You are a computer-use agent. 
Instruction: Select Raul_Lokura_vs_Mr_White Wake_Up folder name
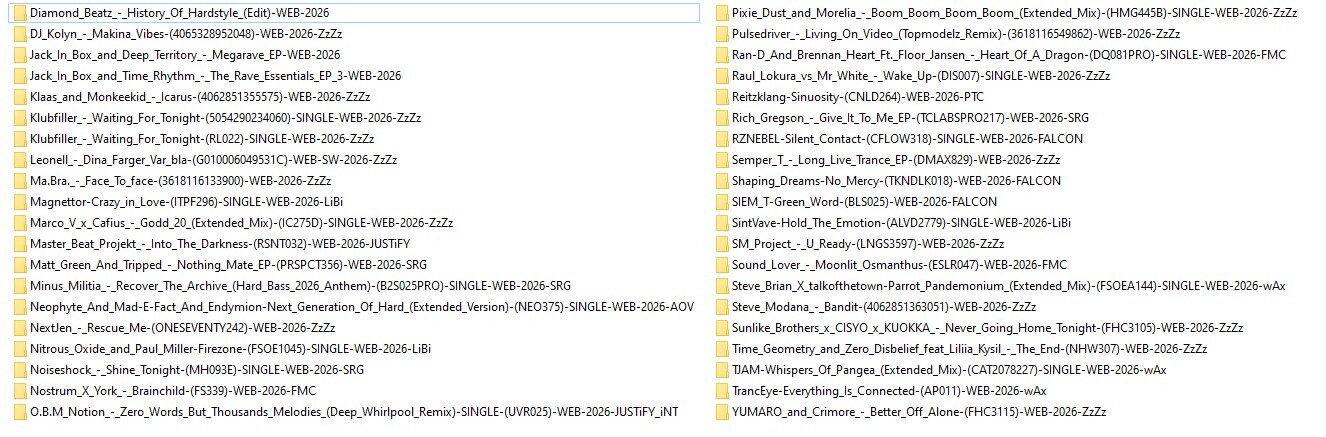coord(921,76)
